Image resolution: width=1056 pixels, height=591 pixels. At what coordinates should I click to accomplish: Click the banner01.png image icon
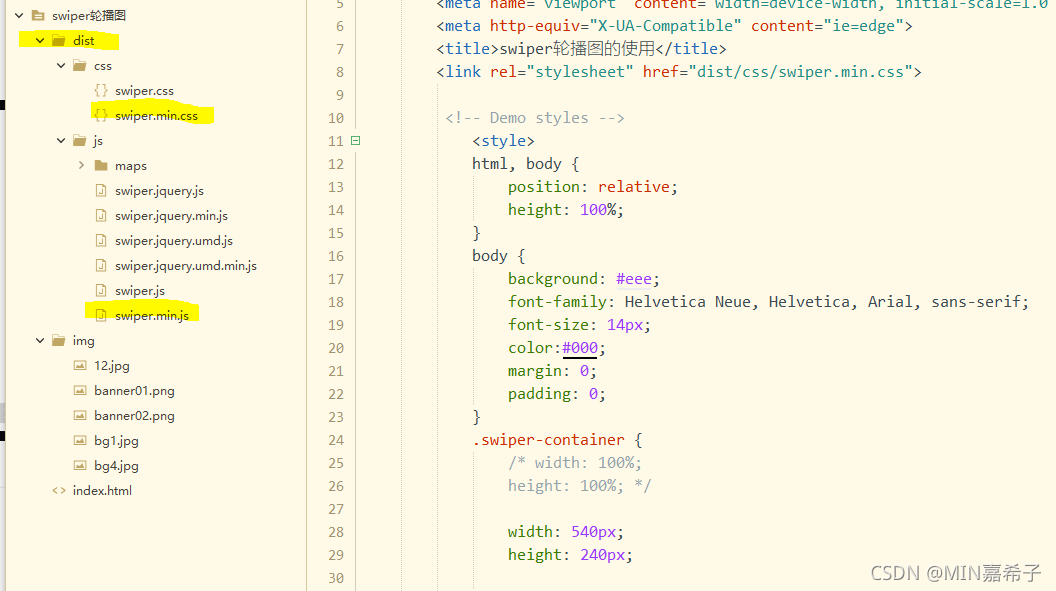click(80, 390)
